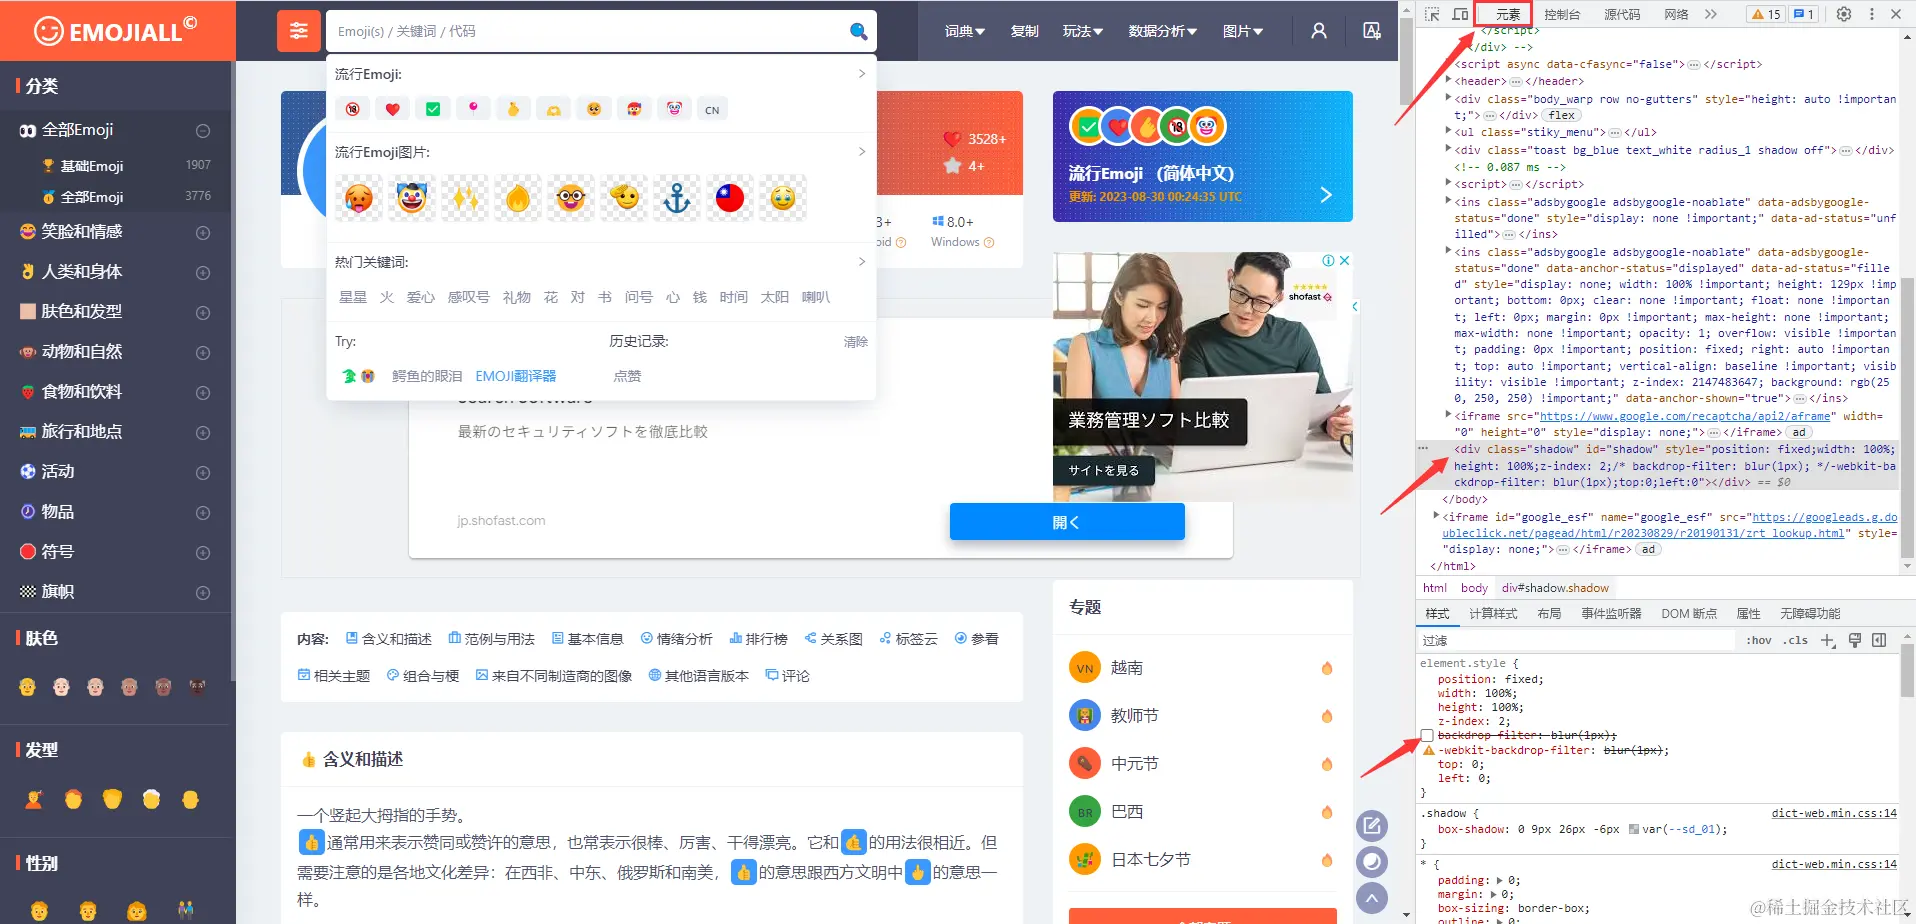Enable the backdrop-filter CSS property checkbox
This screenshot has height=924, width=1916.
(1427, 736)
